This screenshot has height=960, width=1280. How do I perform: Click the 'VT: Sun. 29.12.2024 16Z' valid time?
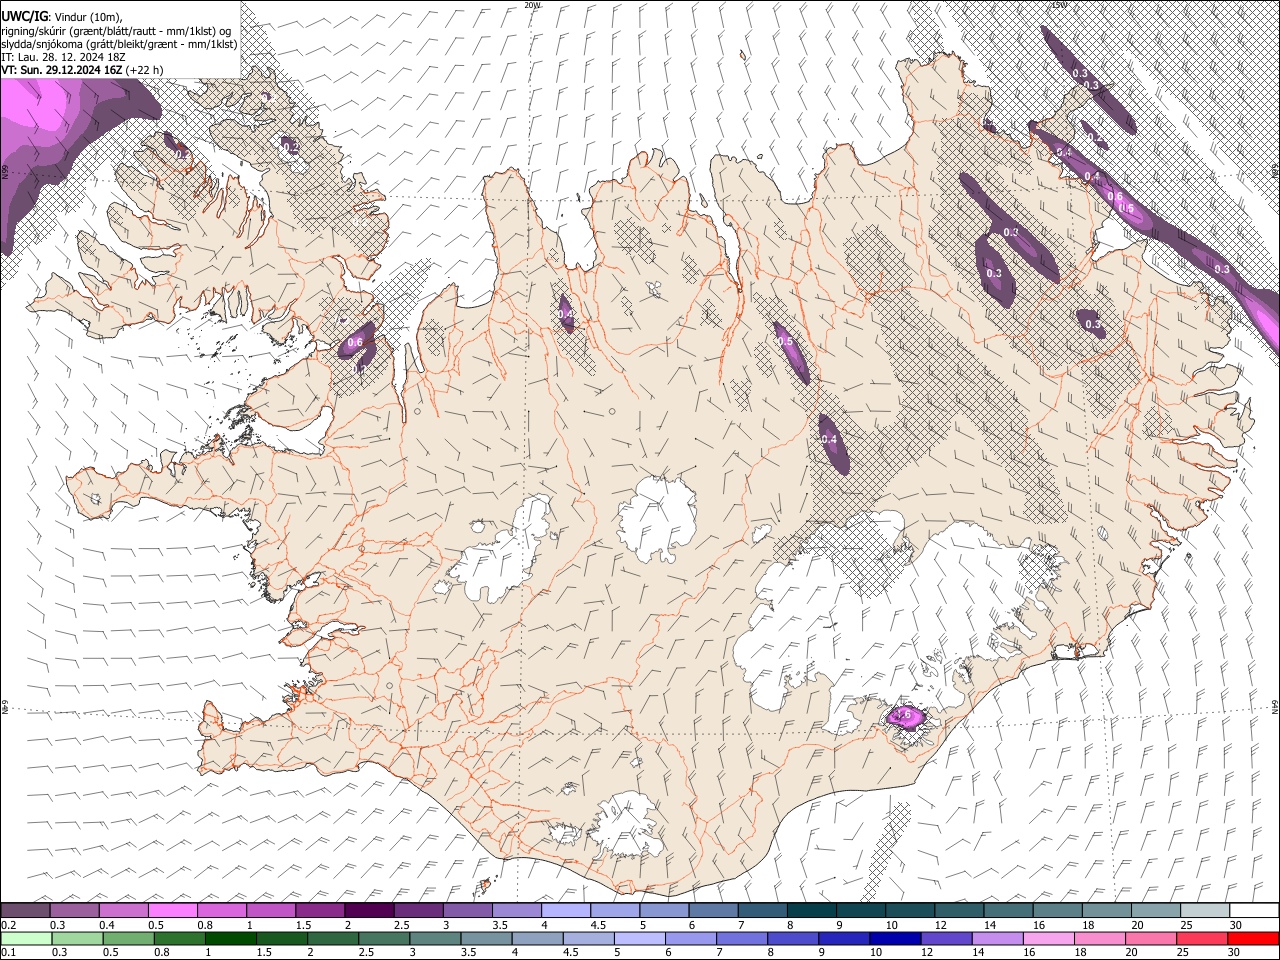pyautogui.click(x=63, y=70)
